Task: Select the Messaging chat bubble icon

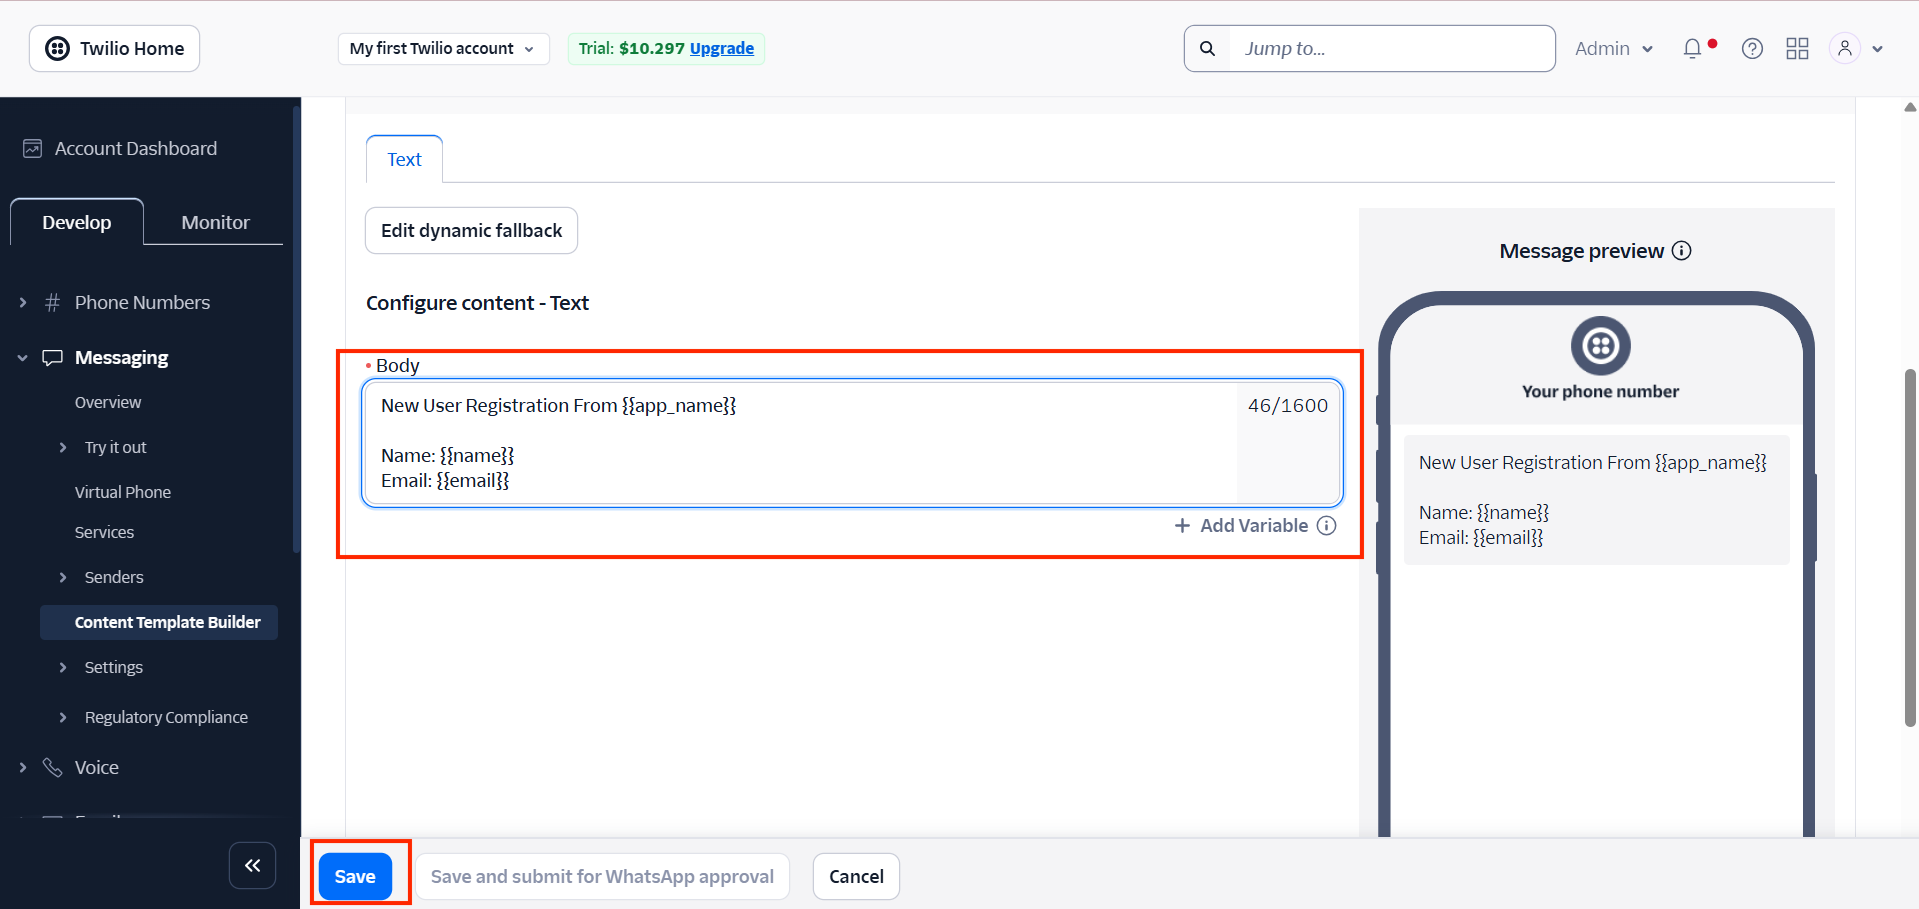Action: pos(52,357)
